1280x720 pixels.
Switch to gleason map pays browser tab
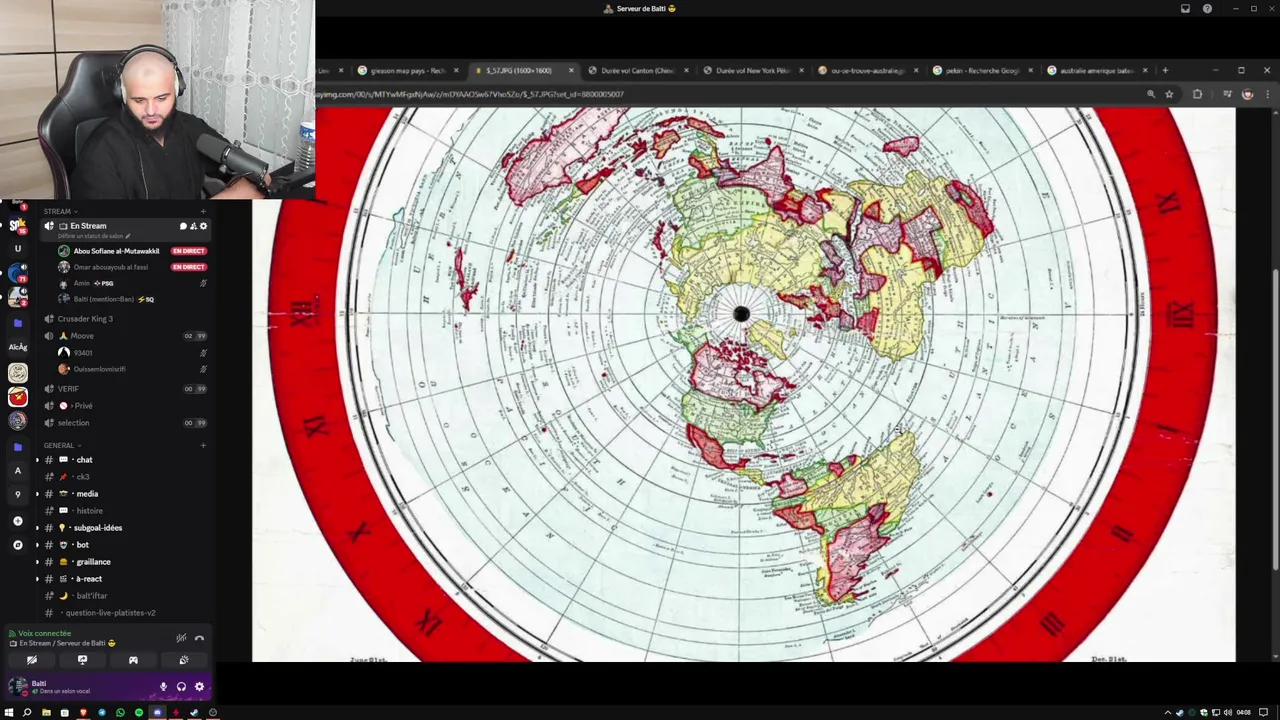pos(408,71)
